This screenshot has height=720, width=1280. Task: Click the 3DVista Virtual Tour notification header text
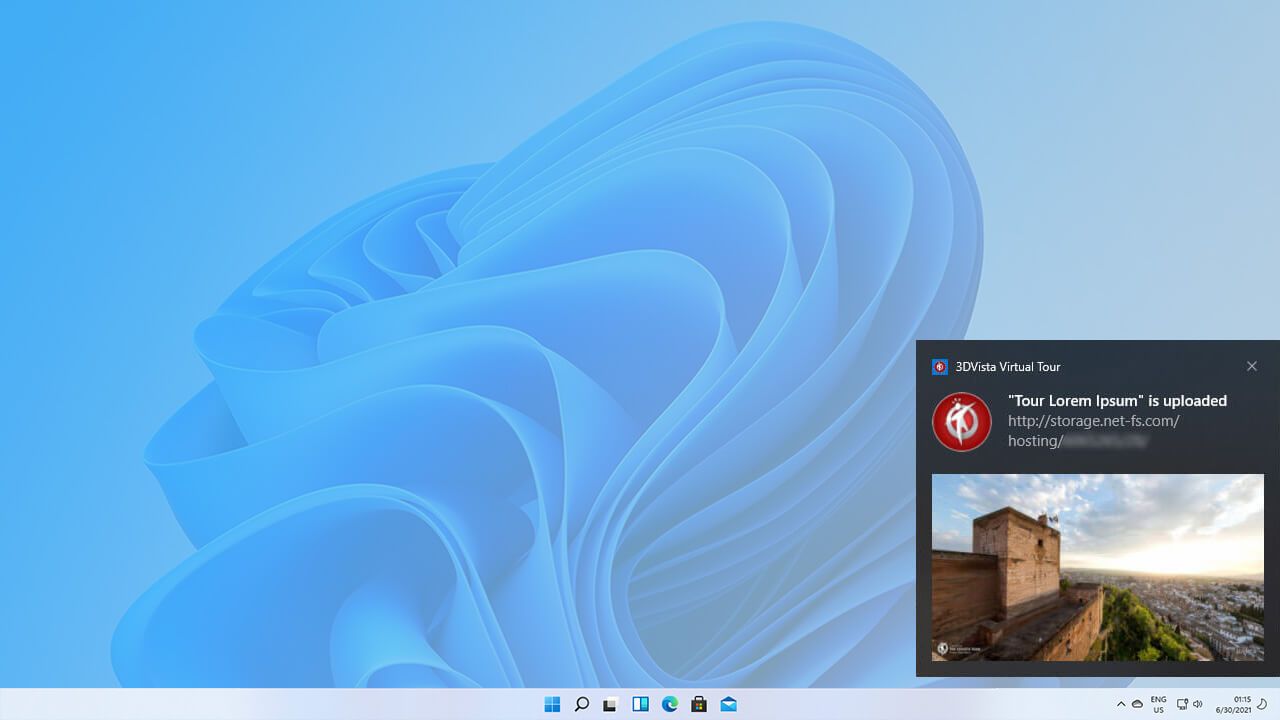[x=1008, y=367]
